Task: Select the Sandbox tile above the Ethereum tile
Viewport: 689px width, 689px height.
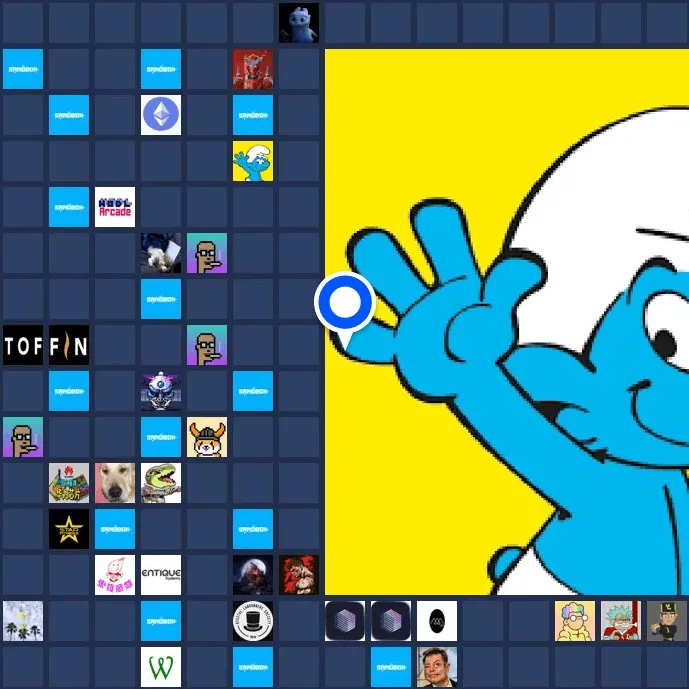Action: 161,69
